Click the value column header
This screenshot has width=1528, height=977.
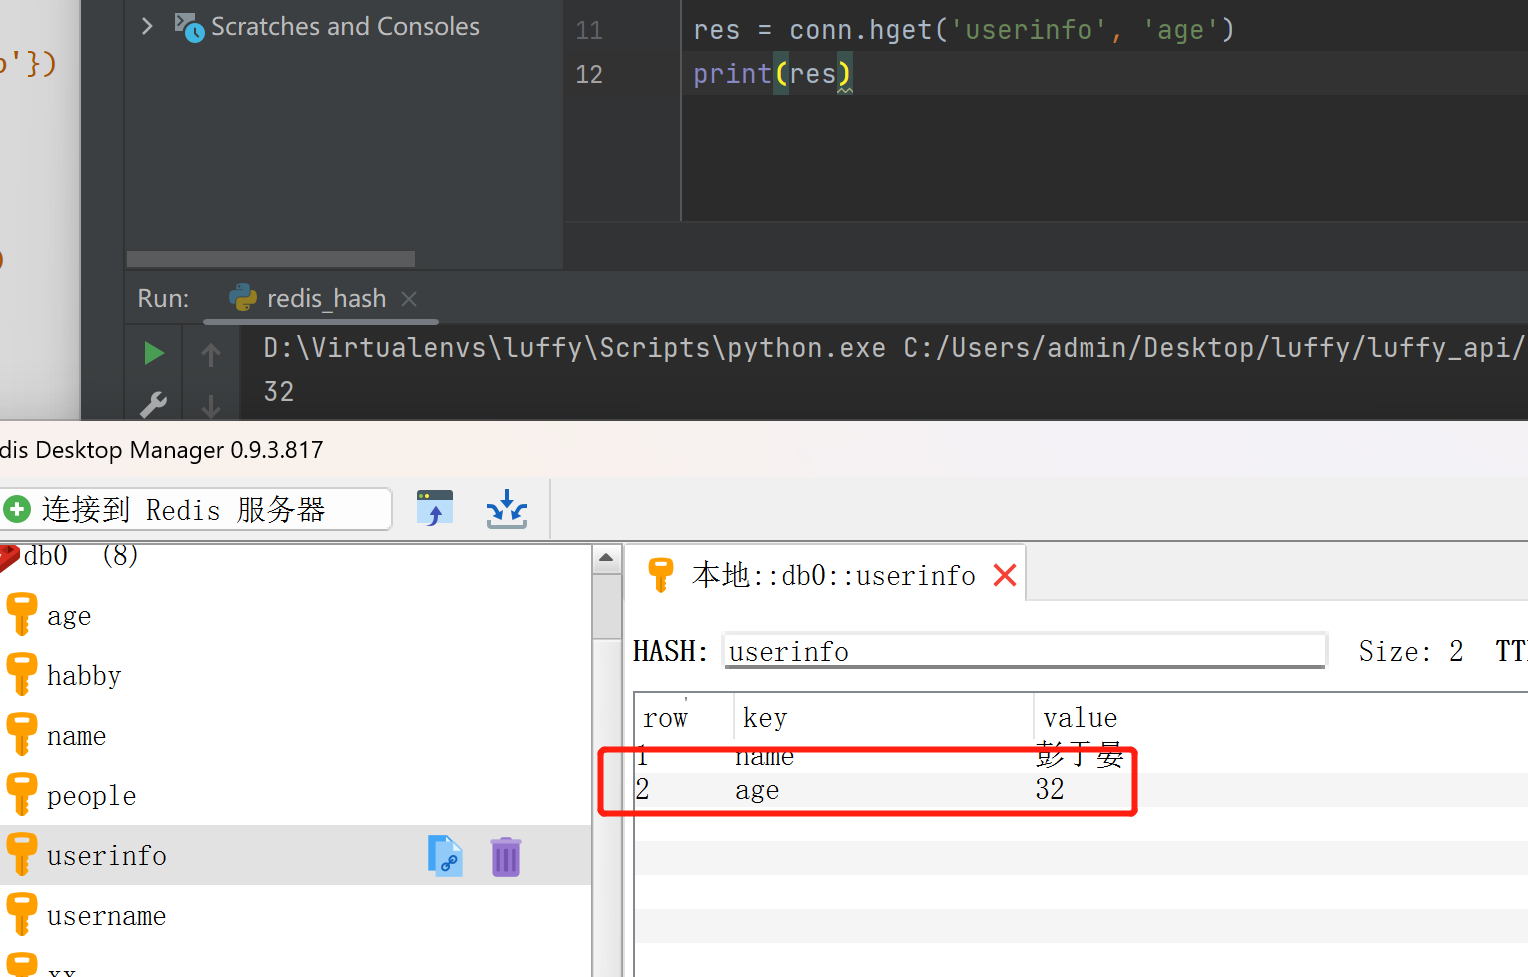[x=1080, y=718]
